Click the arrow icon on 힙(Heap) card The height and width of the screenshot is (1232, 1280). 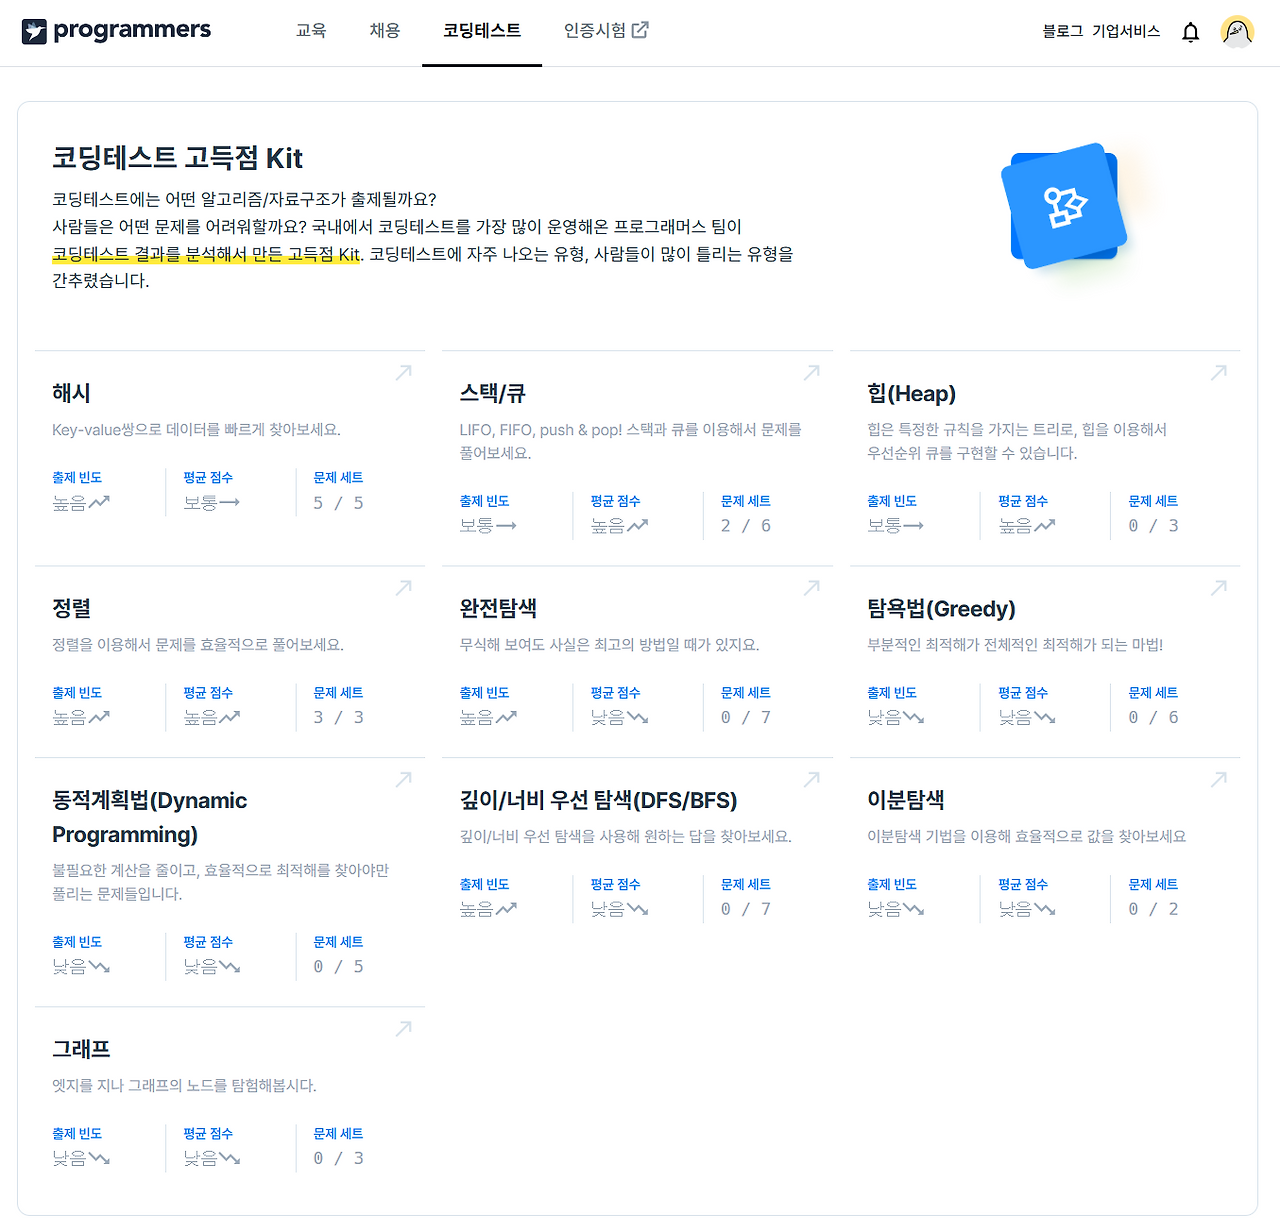(1219, 373)
